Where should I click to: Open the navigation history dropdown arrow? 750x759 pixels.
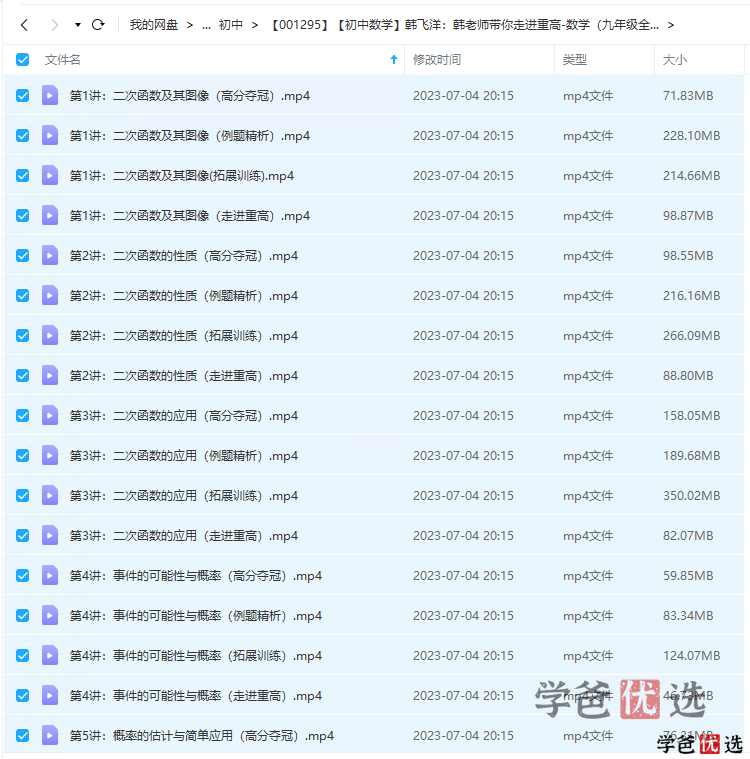tap(77, 25)
